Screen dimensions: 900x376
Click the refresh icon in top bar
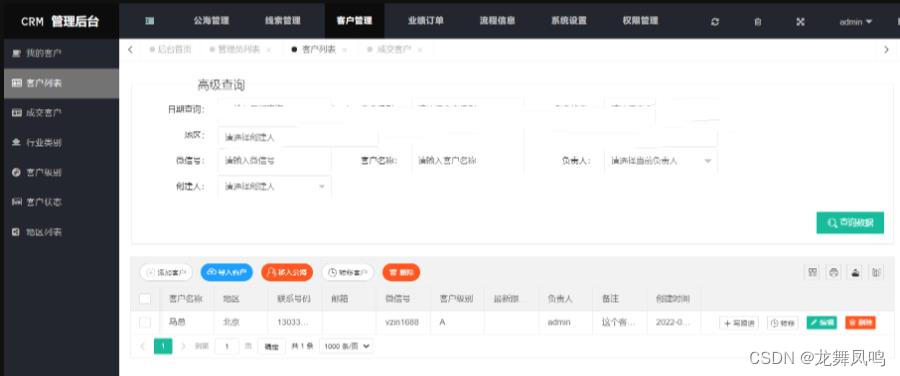click(x=715, y=21)
